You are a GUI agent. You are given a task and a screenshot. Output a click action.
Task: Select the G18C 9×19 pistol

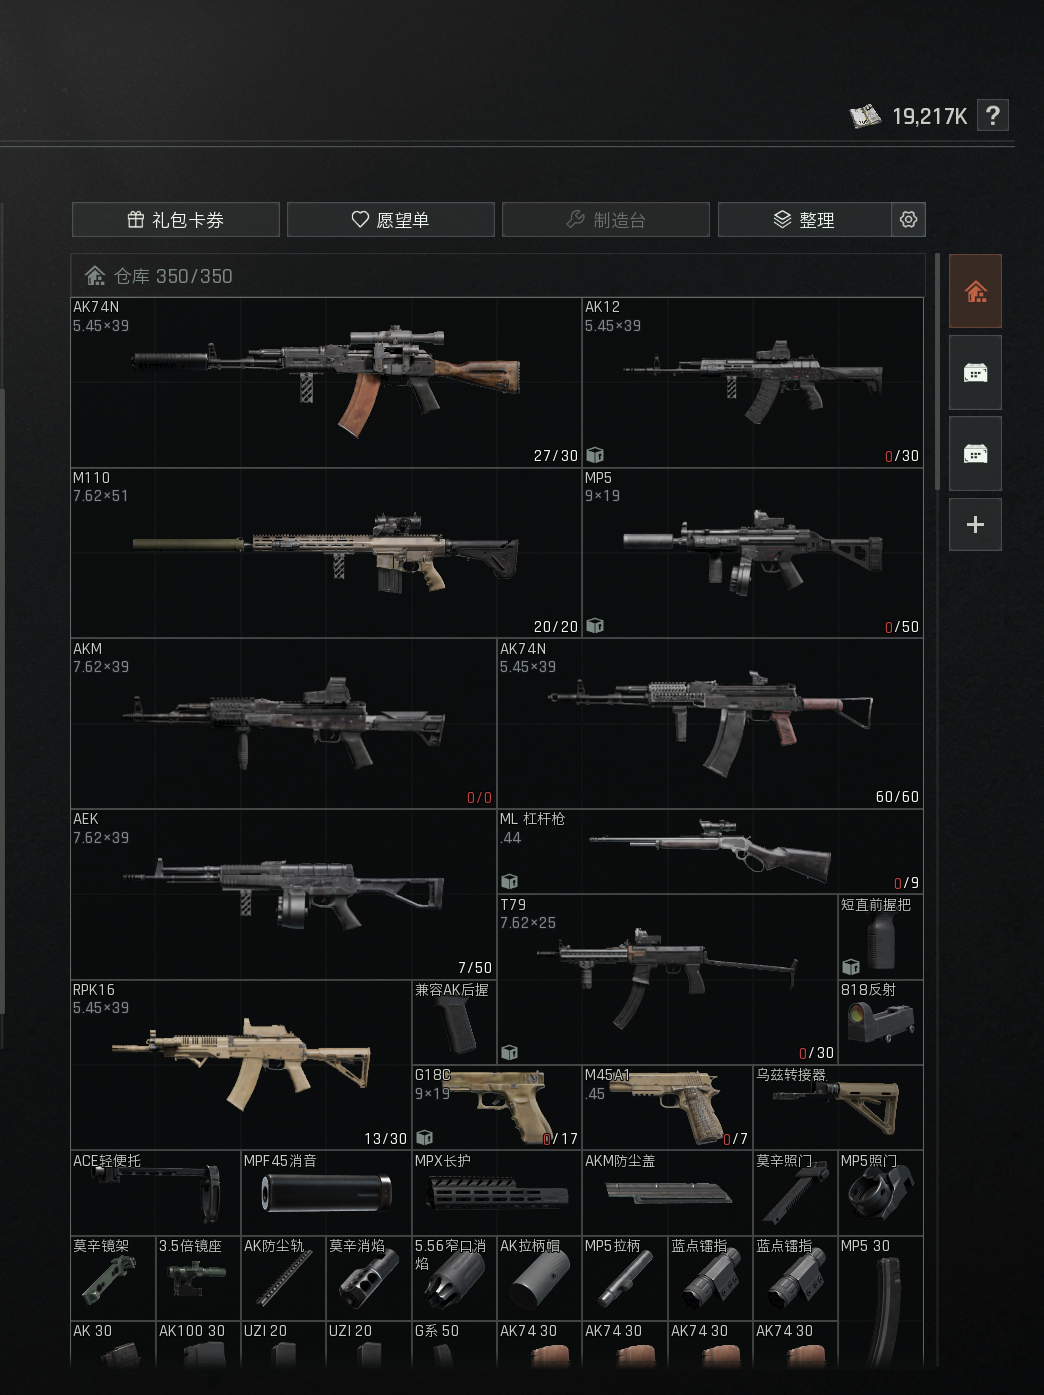coord(497,1107)
